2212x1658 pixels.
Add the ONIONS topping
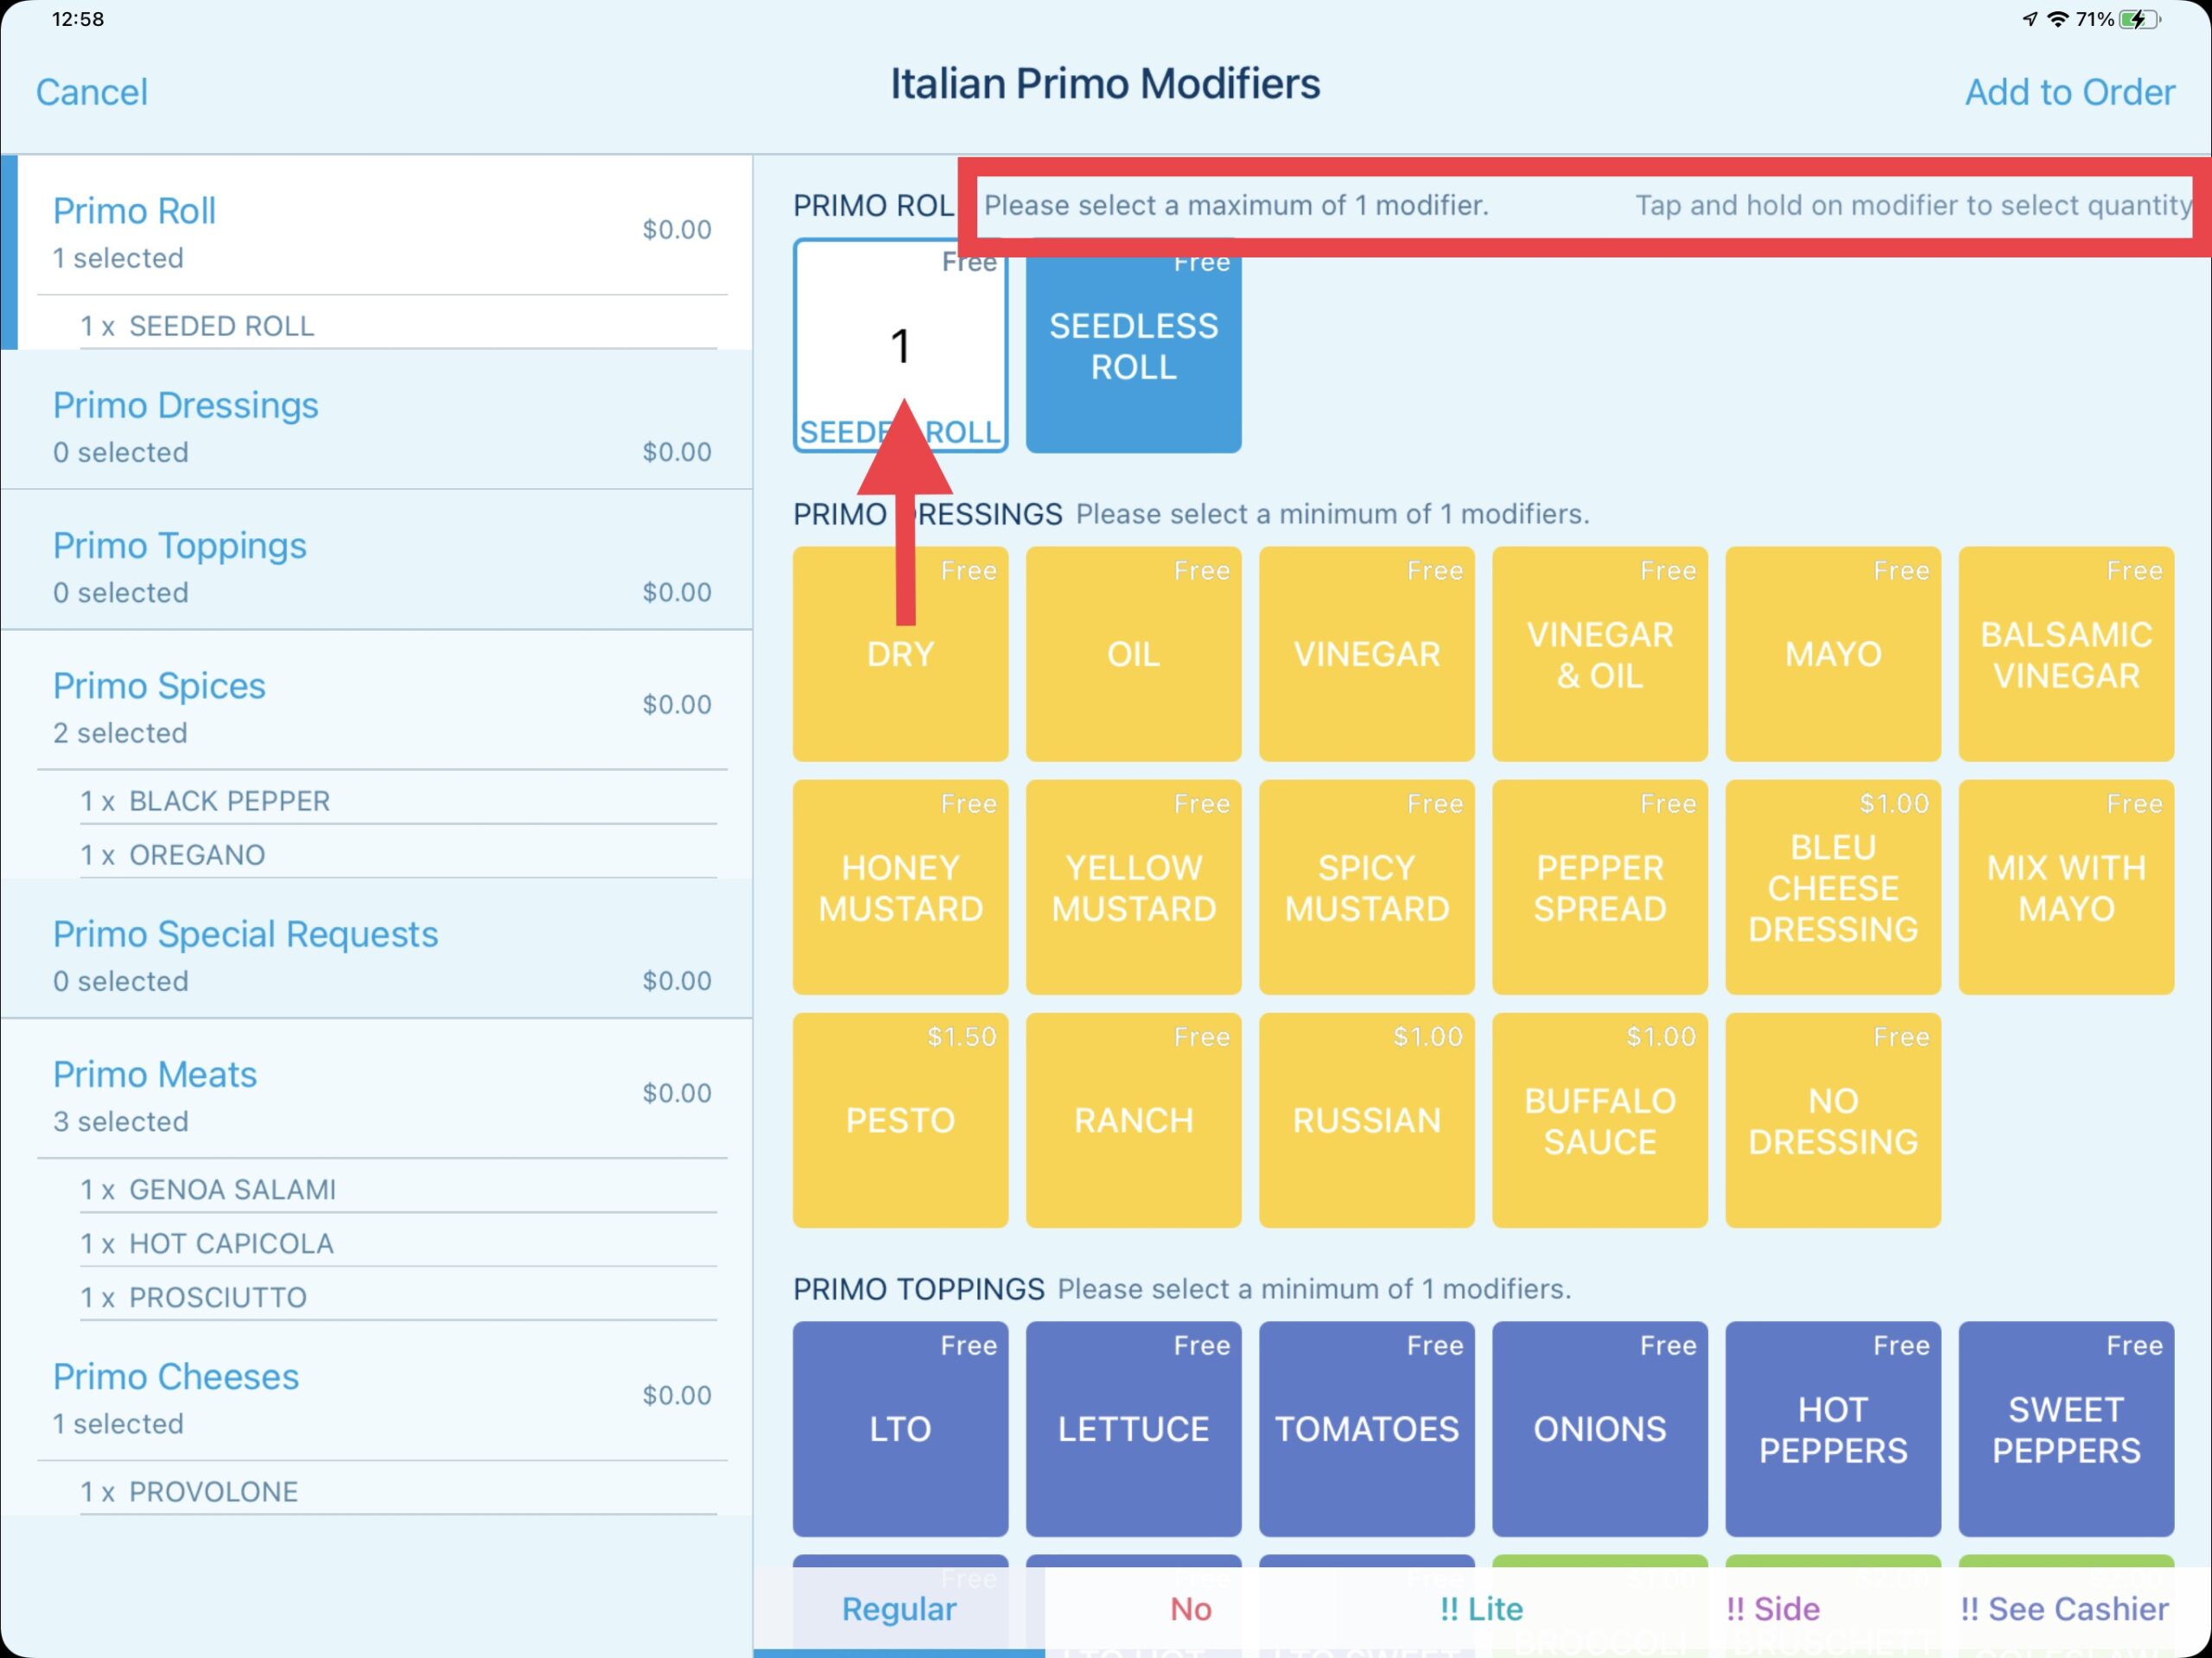click(x=1599, y=1428)
